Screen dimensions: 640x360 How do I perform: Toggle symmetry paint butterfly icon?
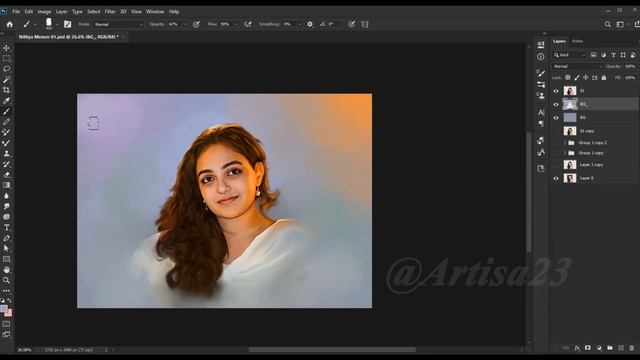point(365,24)
